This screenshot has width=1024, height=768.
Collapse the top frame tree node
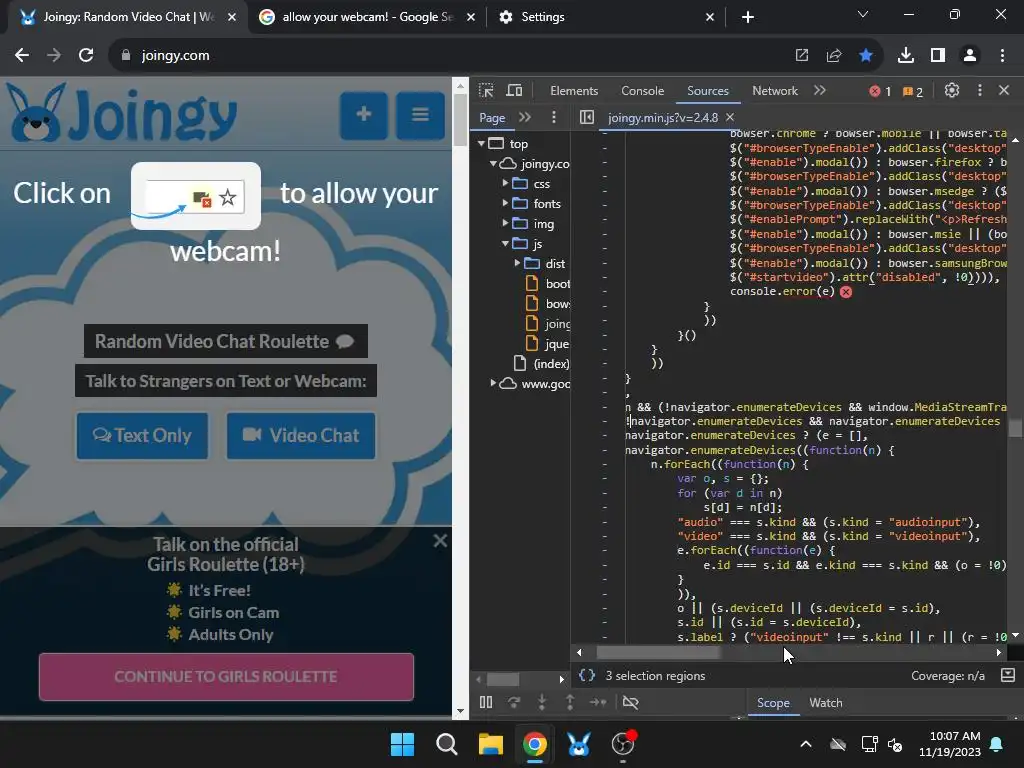[481, 143]
